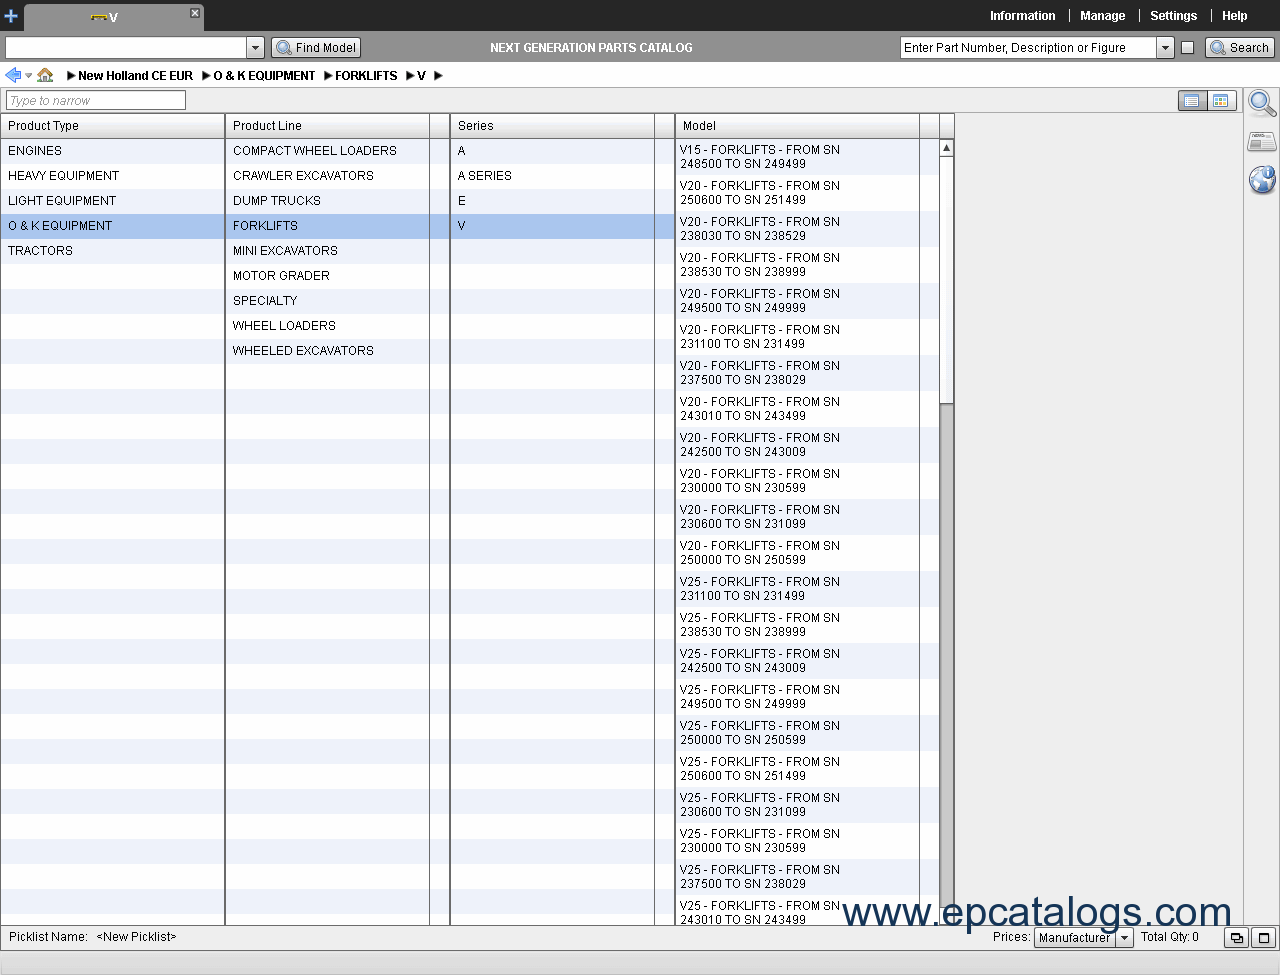The height and width of the screenshot is (975, 1280).
Task: Click Product Type column header
Action: click(x=112, y=126)
